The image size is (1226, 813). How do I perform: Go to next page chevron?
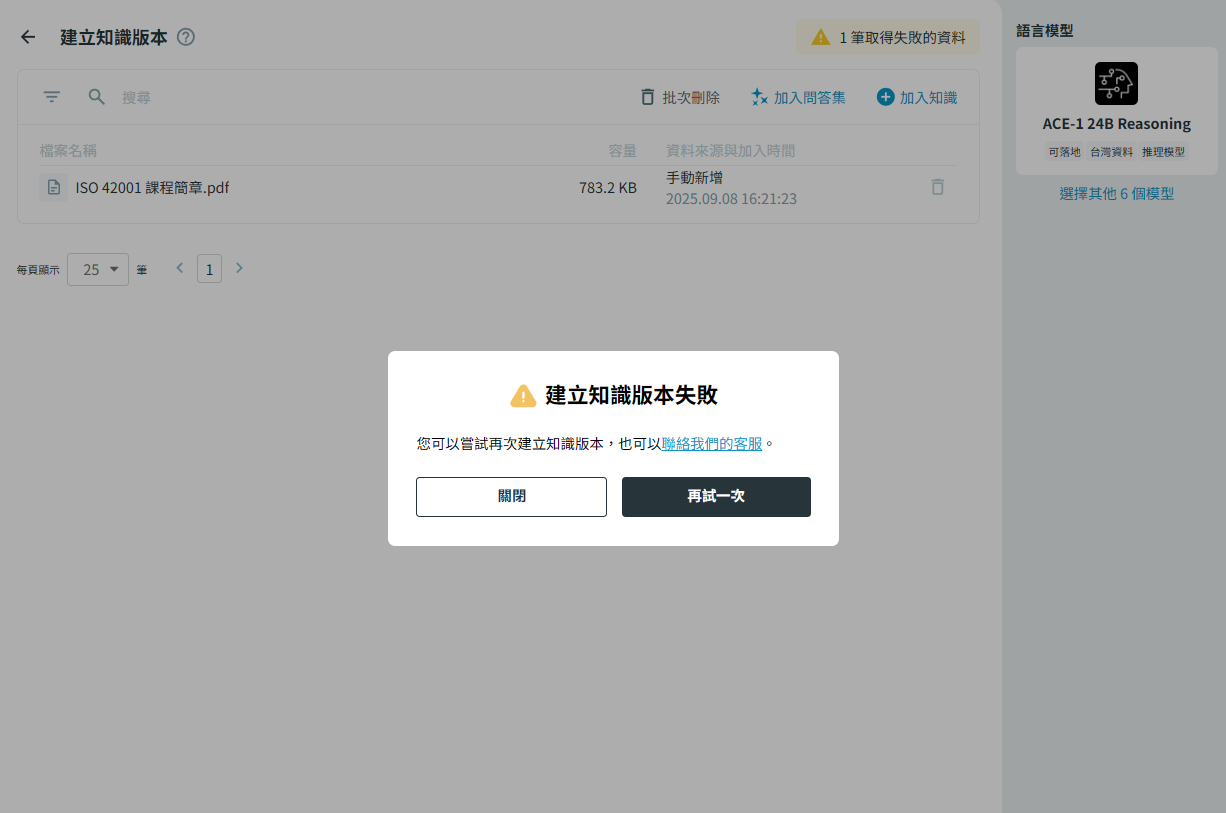(x=239, y=268)
